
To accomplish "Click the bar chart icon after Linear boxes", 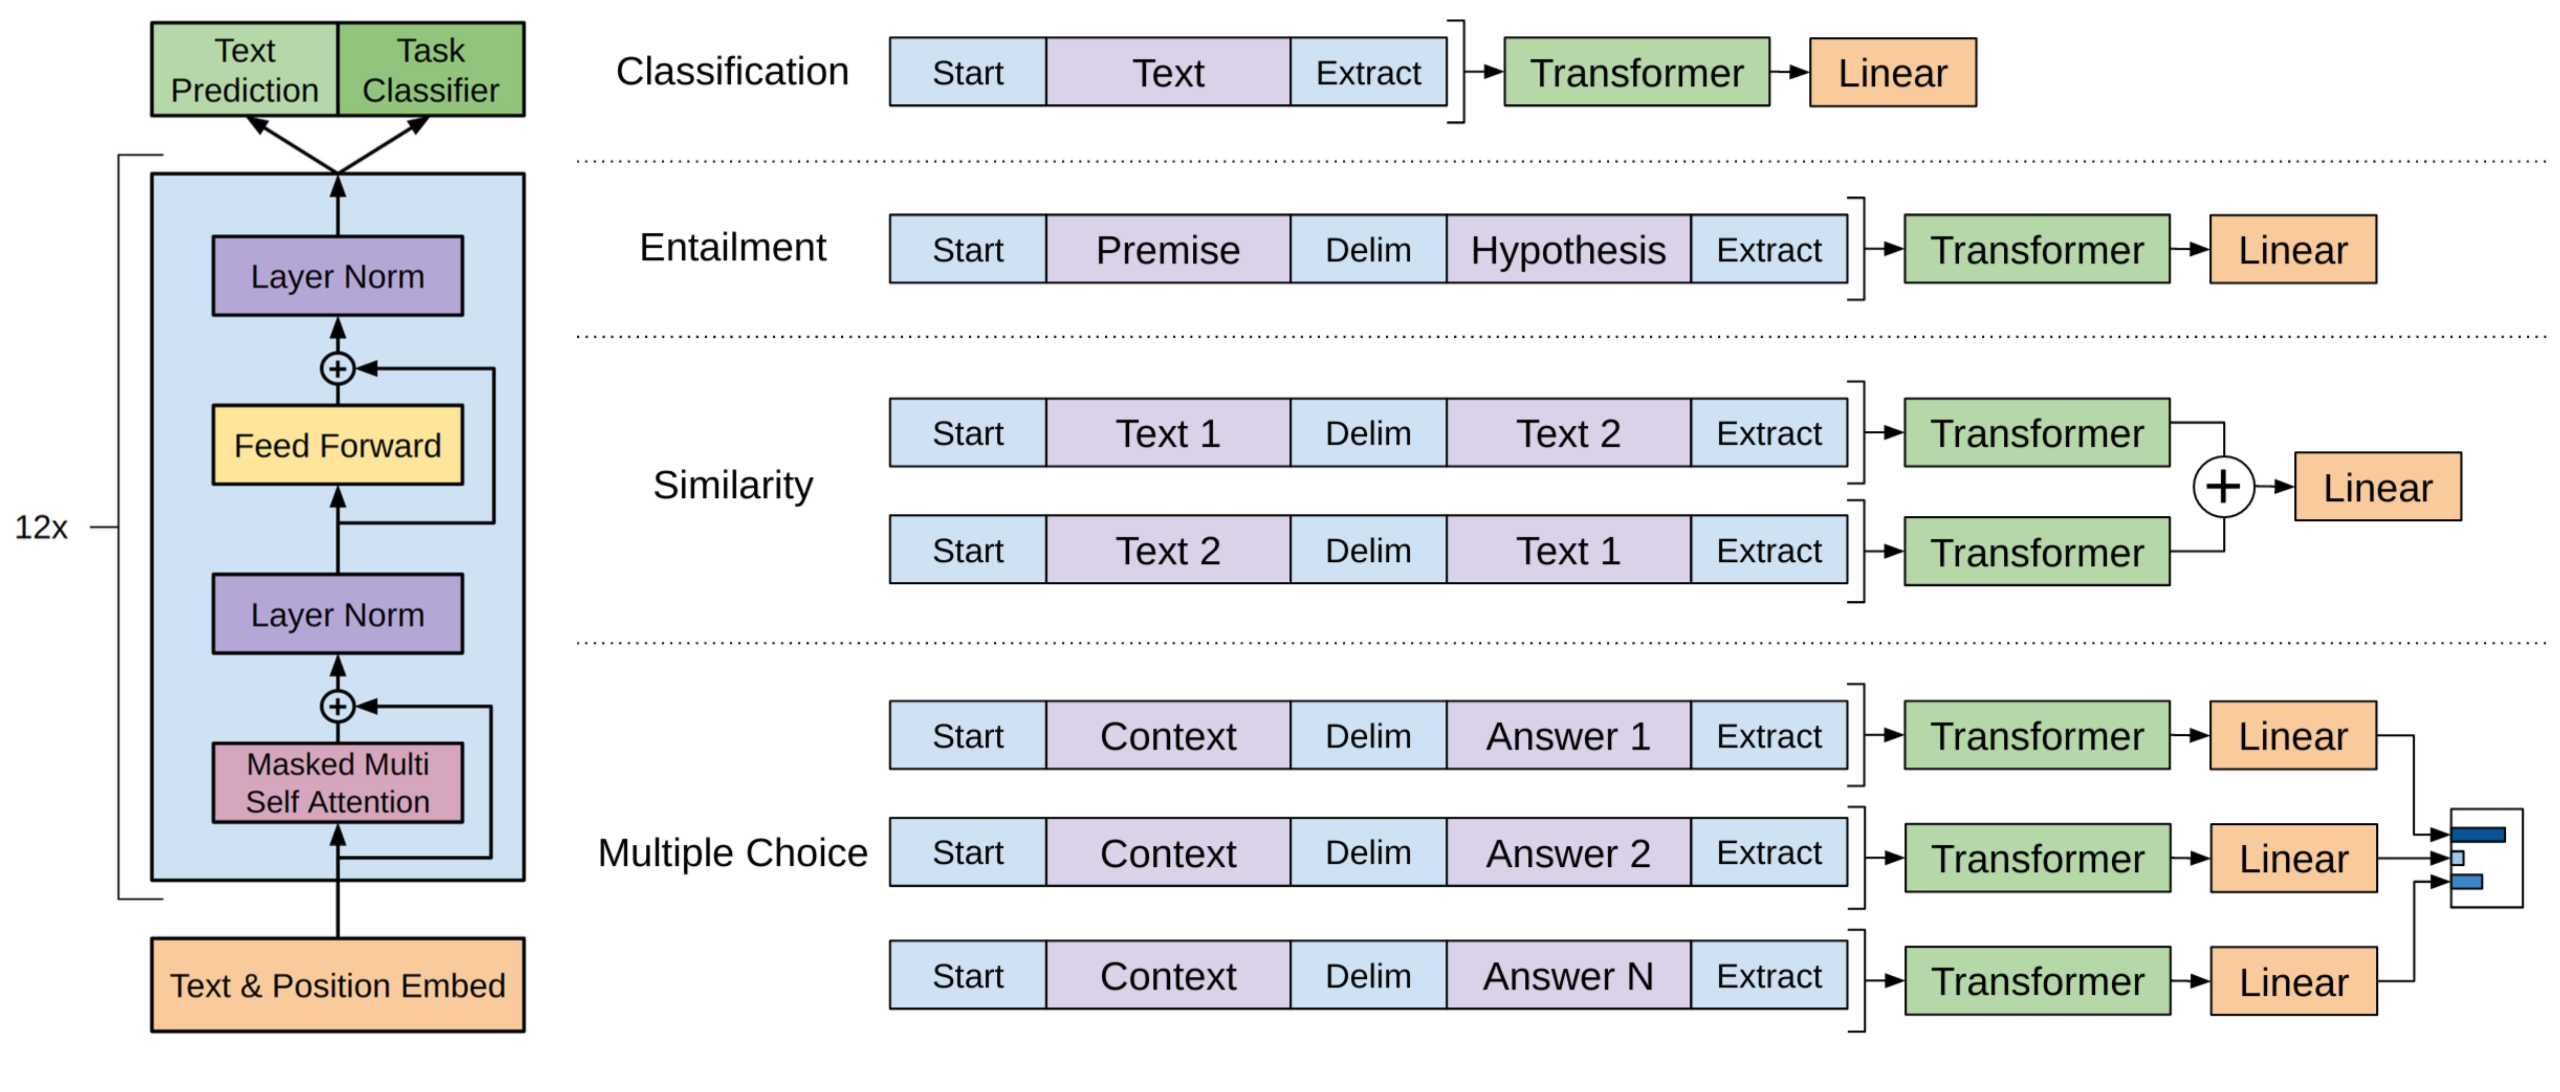I will click(2485, 859).
